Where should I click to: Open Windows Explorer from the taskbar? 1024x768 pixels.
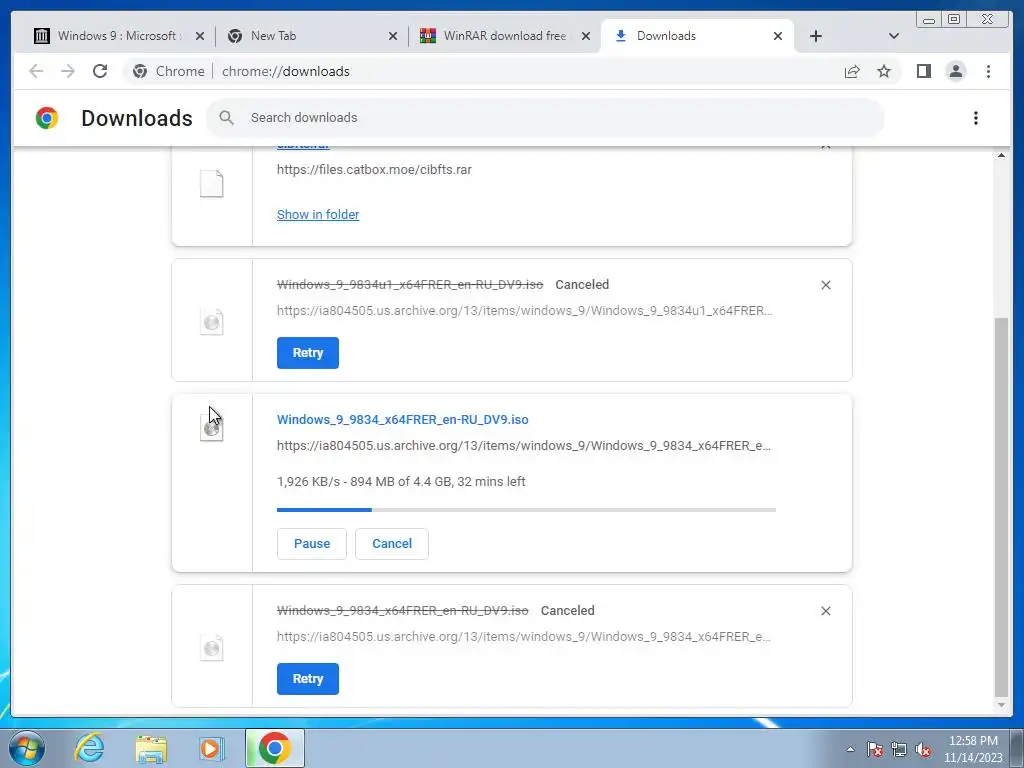point(151,748)
